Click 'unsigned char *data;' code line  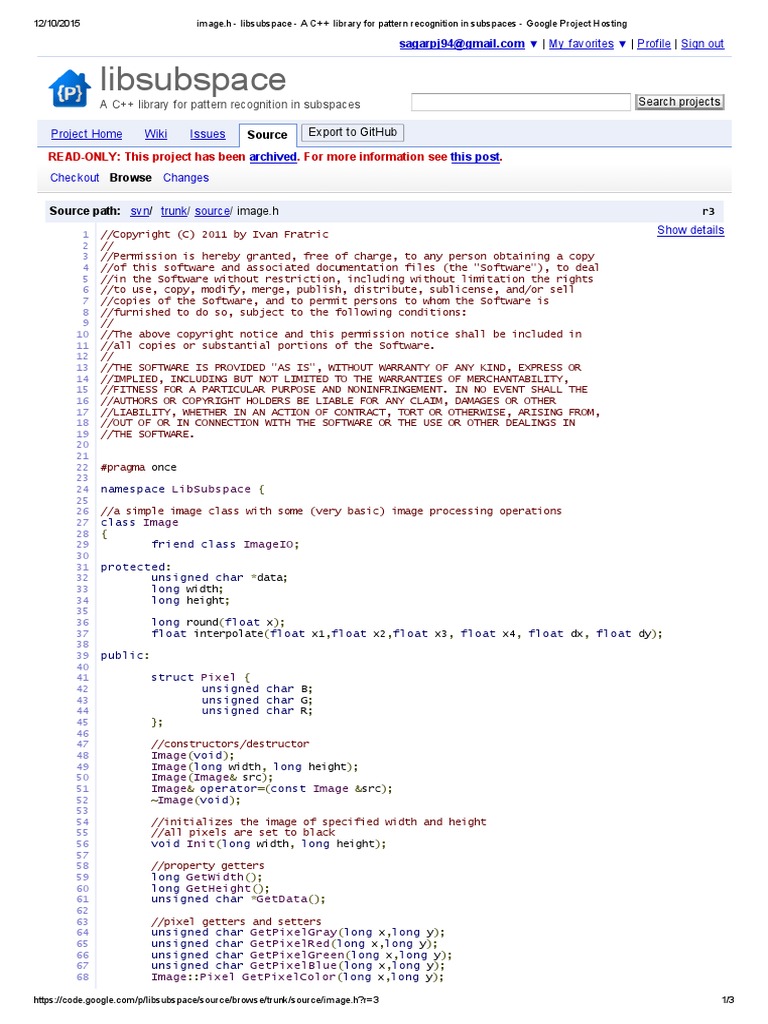pos(219,577)
